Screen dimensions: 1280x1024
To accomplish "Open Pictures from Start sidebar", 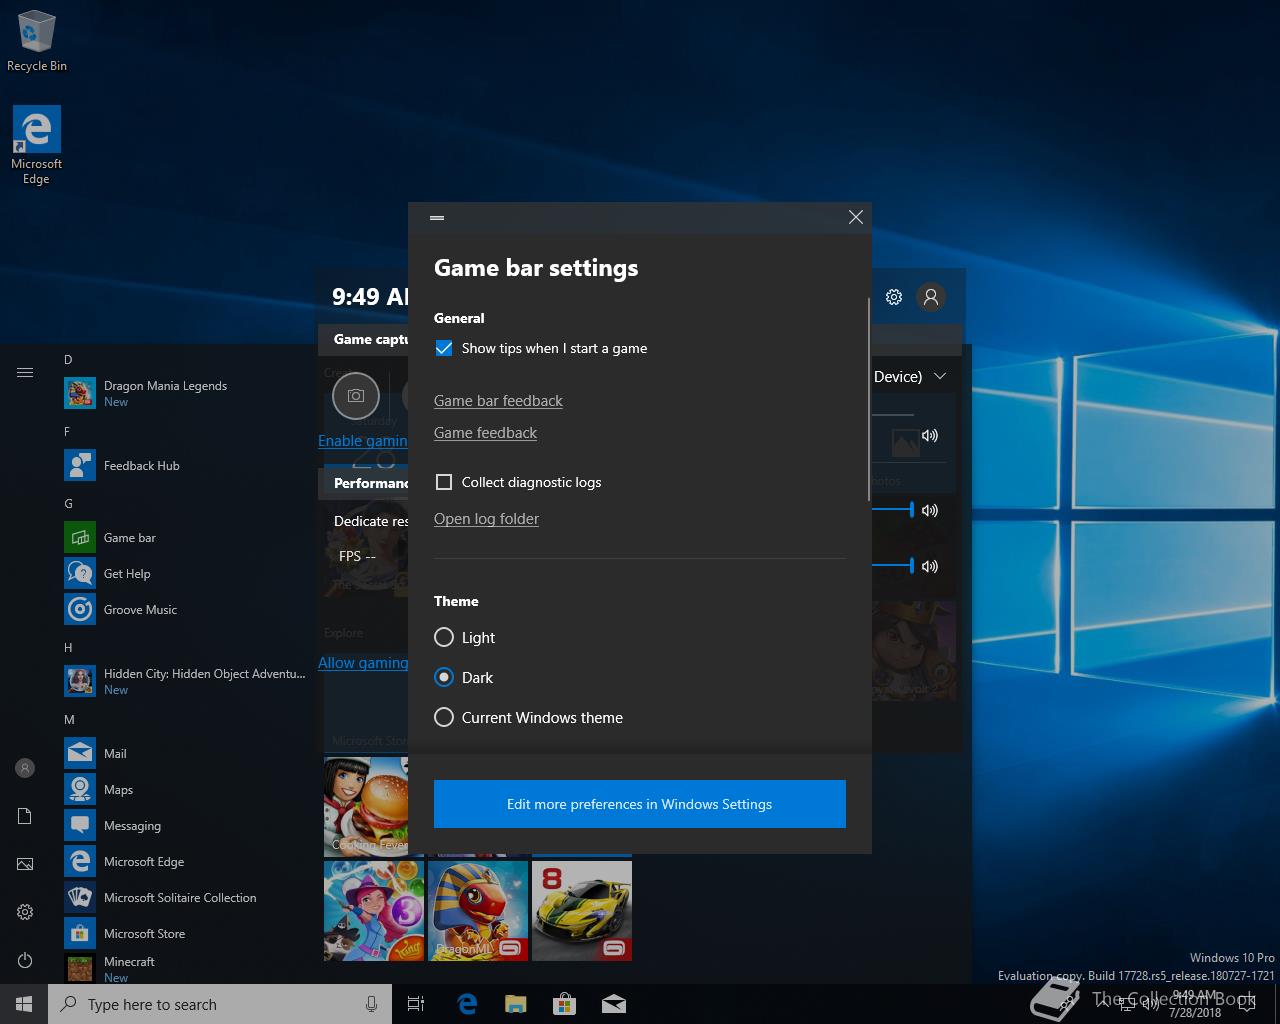I will 25,864.
